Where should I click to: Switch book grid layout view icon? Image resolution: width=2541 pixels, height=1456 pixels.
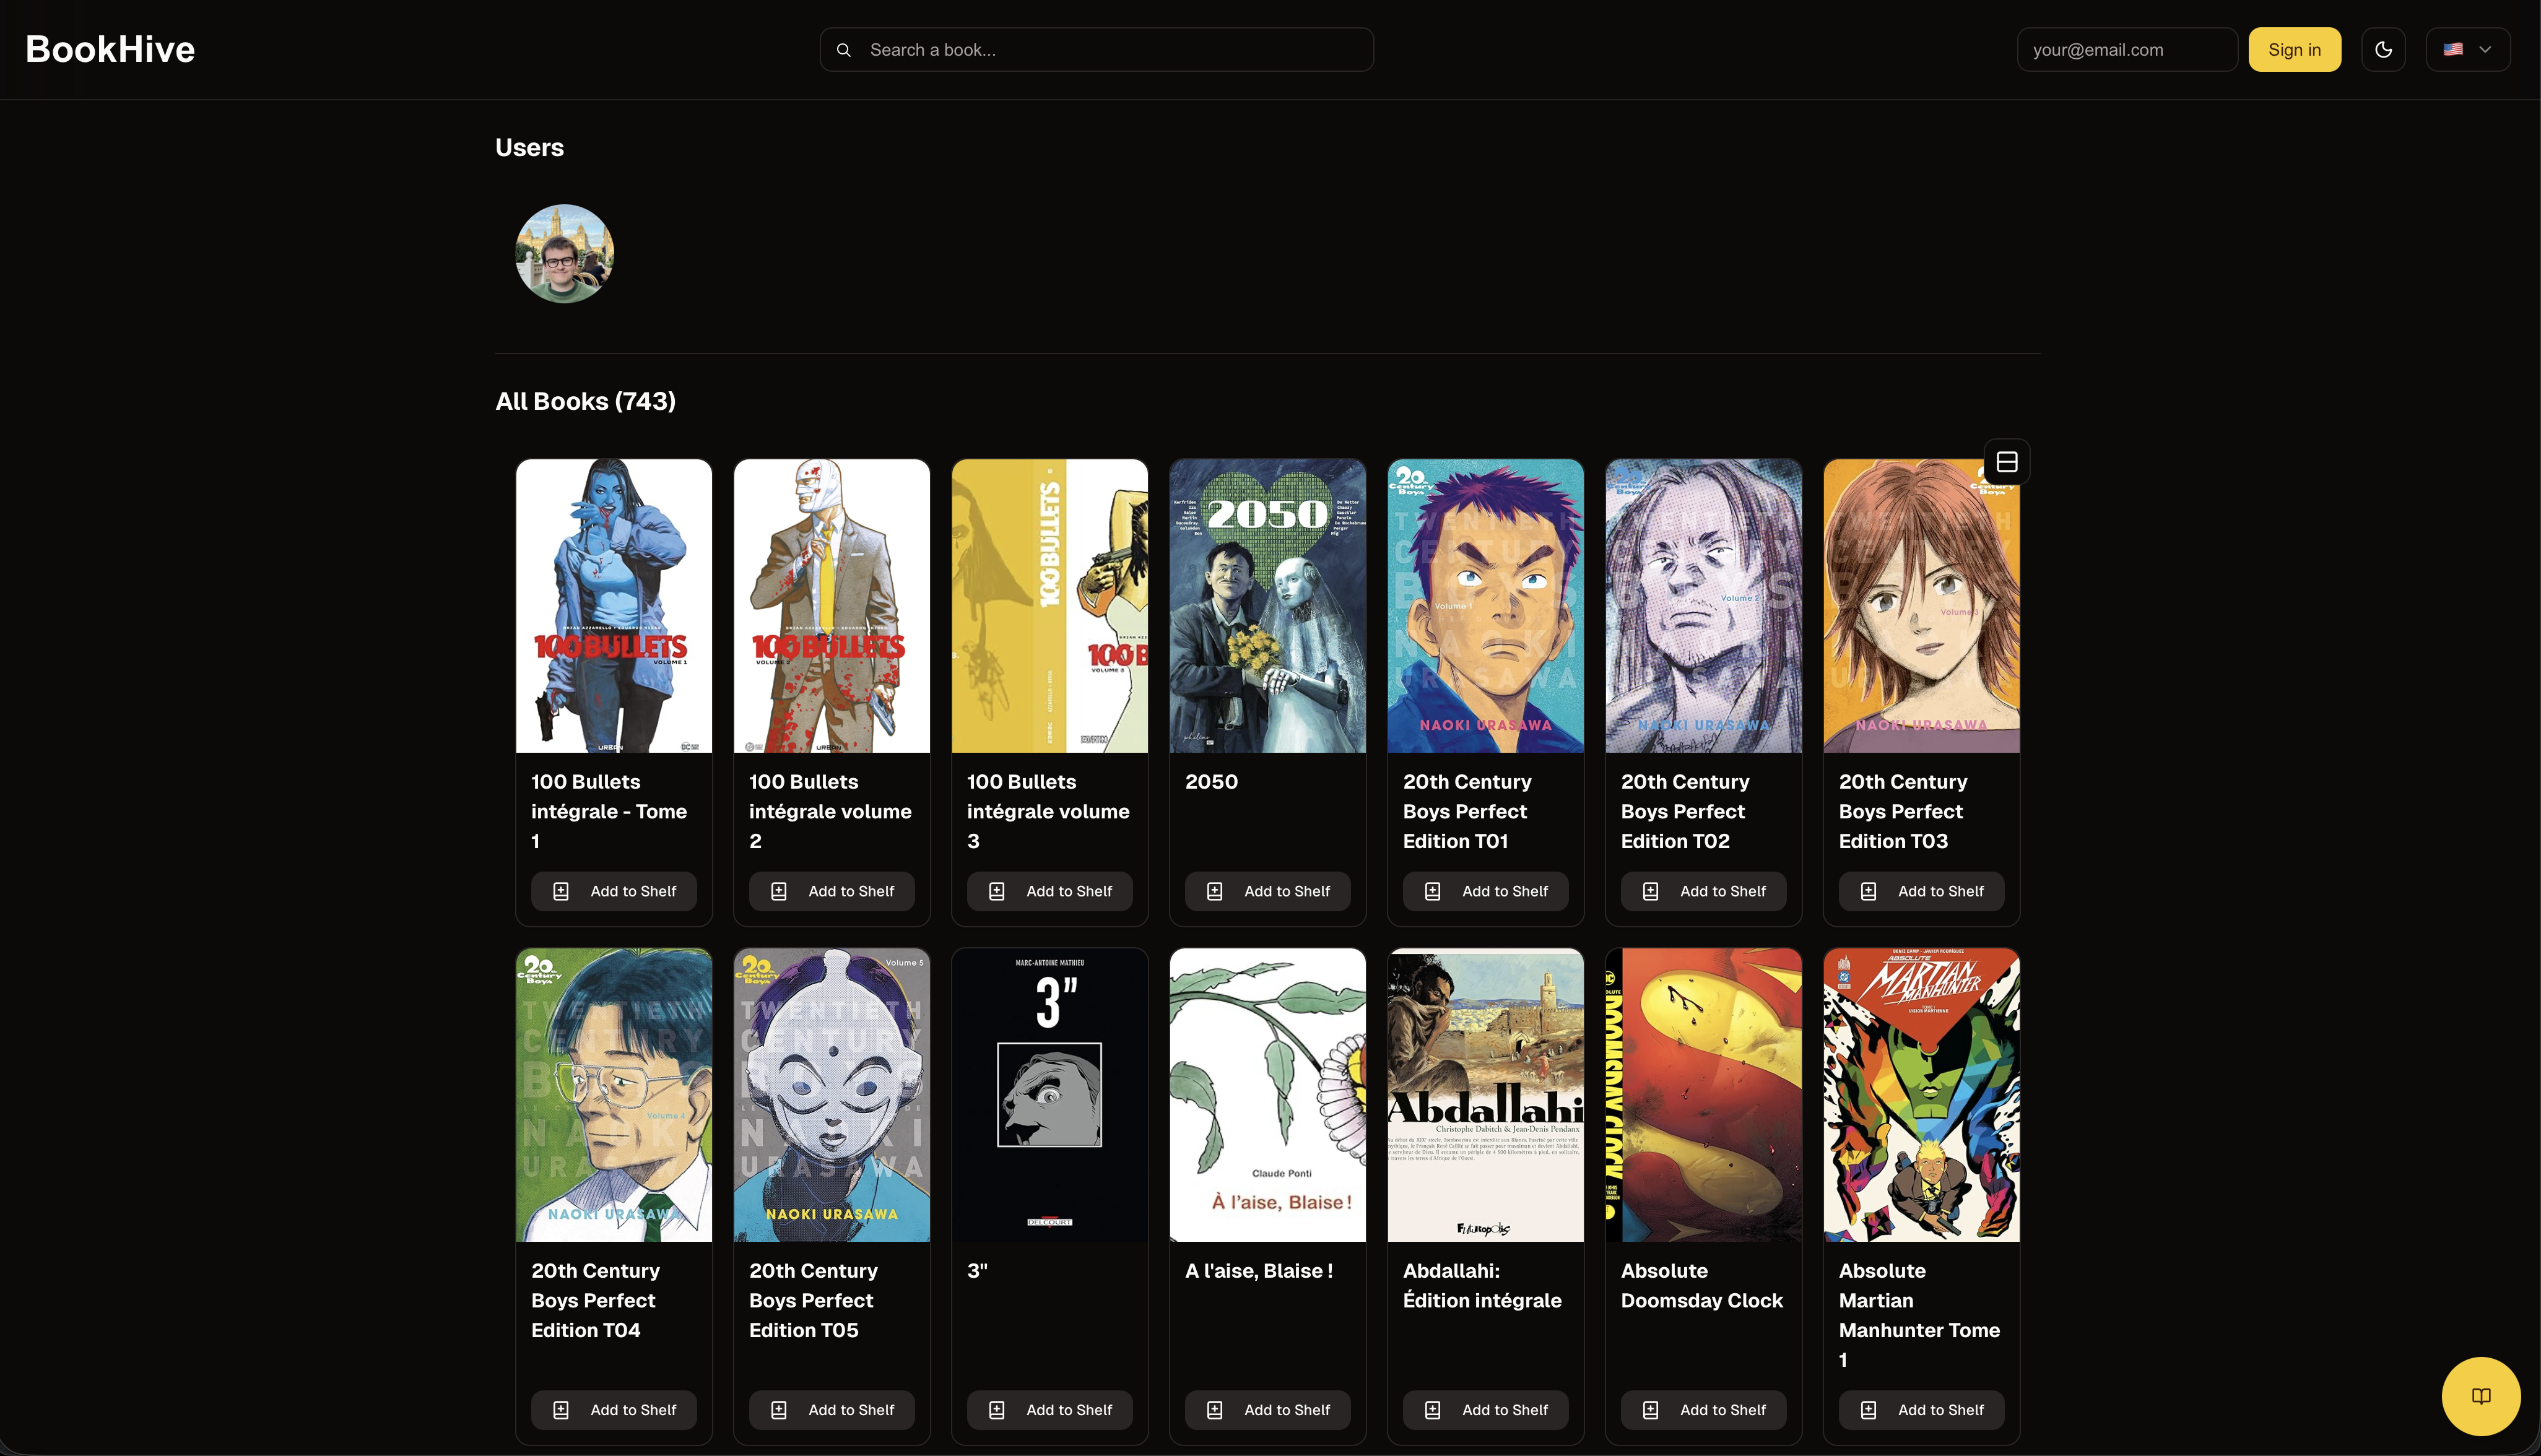pyautogui.click(x=2006, y=462)
